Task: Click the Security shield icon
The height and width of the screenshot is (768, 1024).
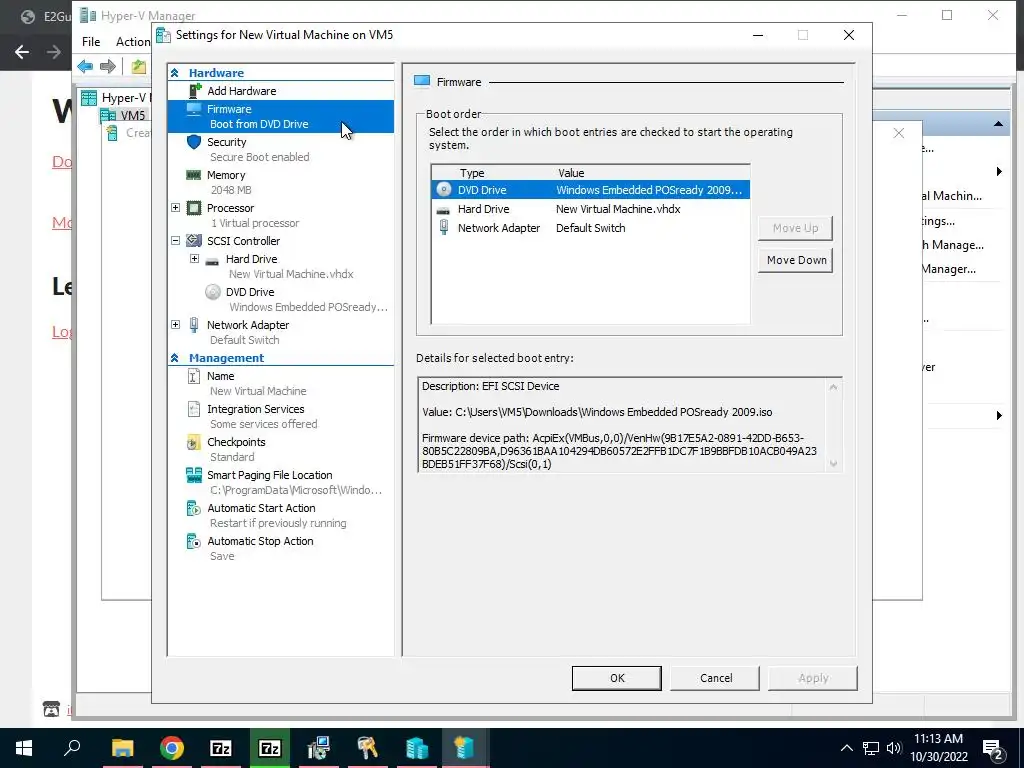Action: coord(194,142)
